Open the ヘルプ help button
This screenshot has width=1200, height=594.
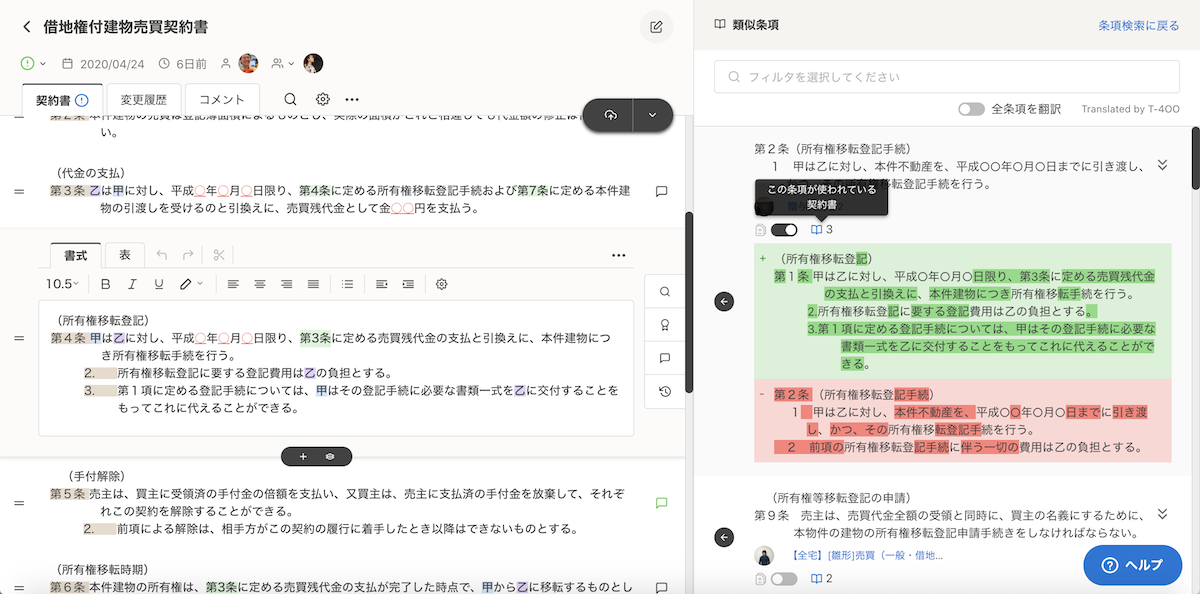click(1133, 565)
